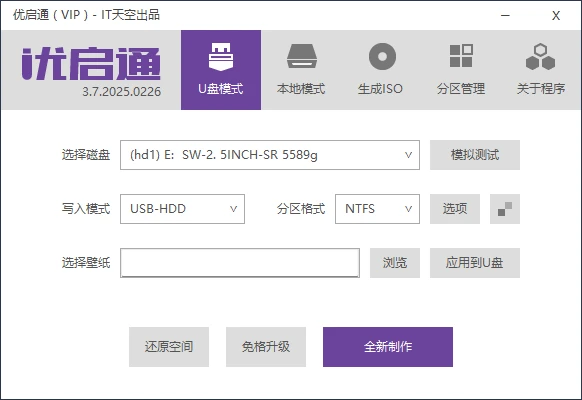This screenshot has height=400, width=582.
Task: Open 关于程序 hexagons icon
Action: point(540,56)
